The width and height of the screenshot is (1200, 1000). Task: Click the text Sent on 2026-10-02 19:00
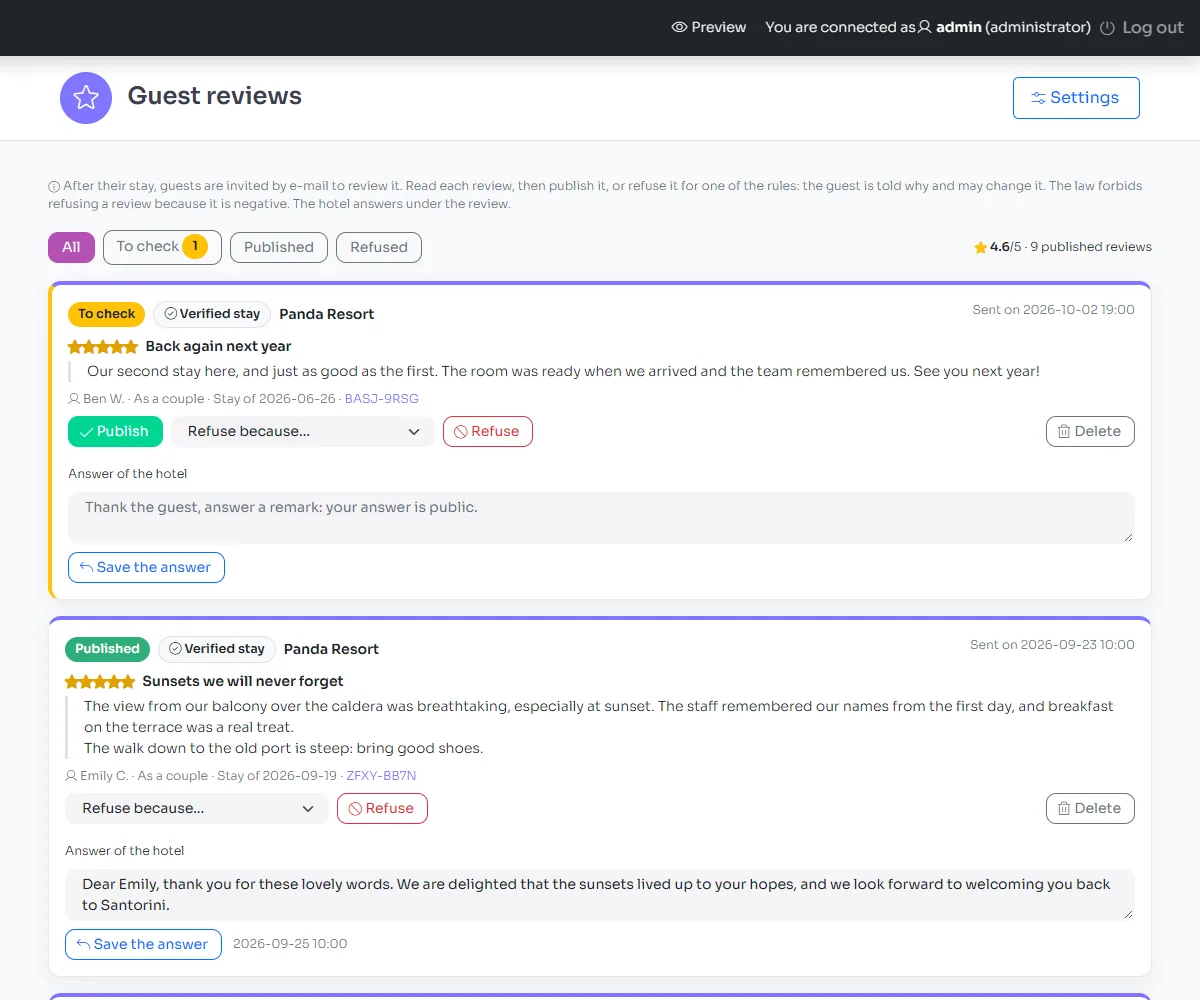(1054, 310)
